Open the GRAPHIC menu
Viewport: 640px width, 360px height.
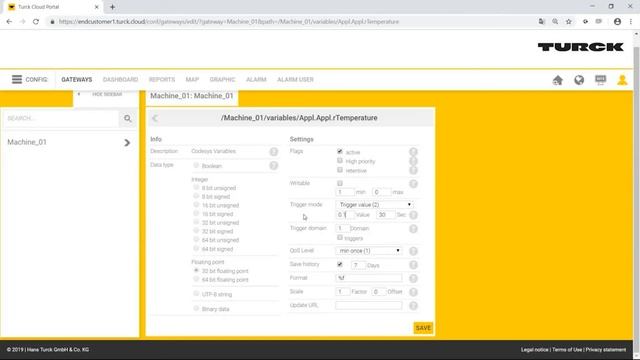(x=222, y=80)
